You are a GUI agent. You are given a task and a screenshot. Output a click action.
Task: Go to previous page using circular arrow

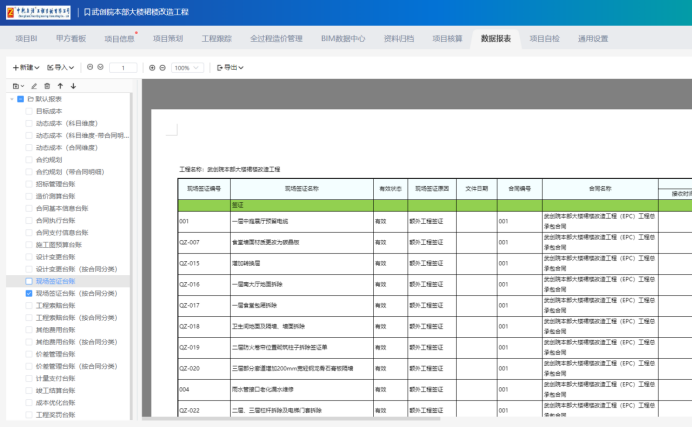point(89,68)
